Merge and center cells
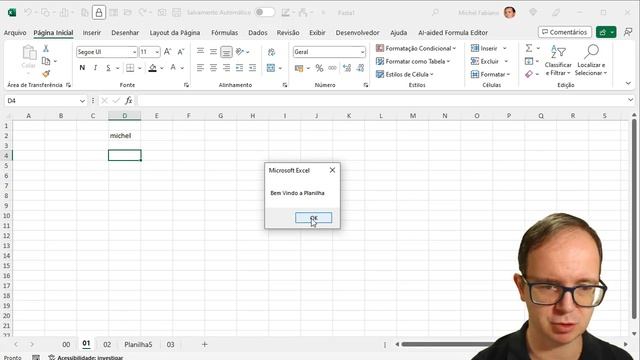The width and height of the screenshot is (640, 360). (x=271, y=68)
